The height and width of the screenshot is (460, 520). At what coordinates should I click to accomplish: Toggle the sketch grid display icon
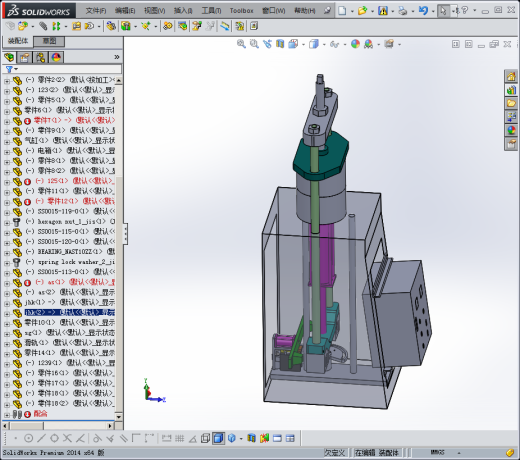179,438
